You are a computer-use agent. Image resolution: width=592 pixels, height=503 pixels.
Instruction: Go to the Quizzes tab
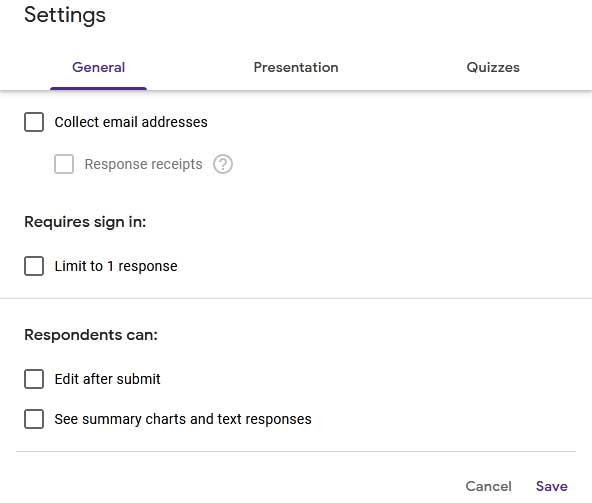point(493,67)
